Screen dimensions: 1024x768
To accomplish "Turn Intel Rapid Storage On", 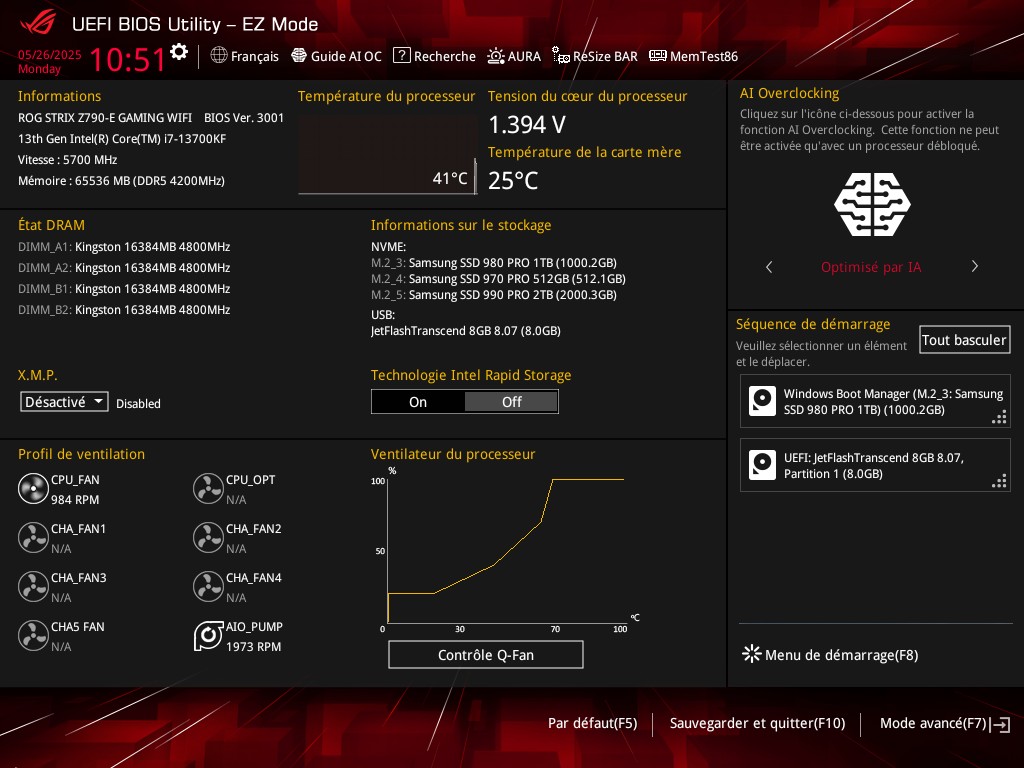I will [x=418, y=402].
